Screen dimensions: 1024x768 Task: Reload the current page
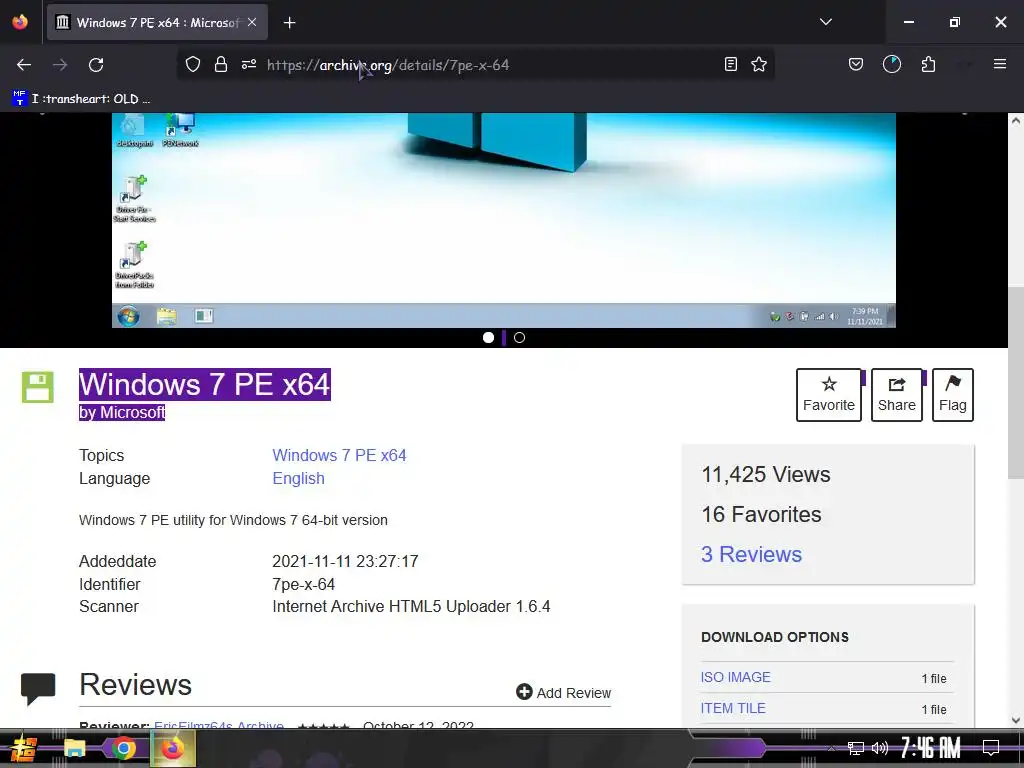point(96,65)
